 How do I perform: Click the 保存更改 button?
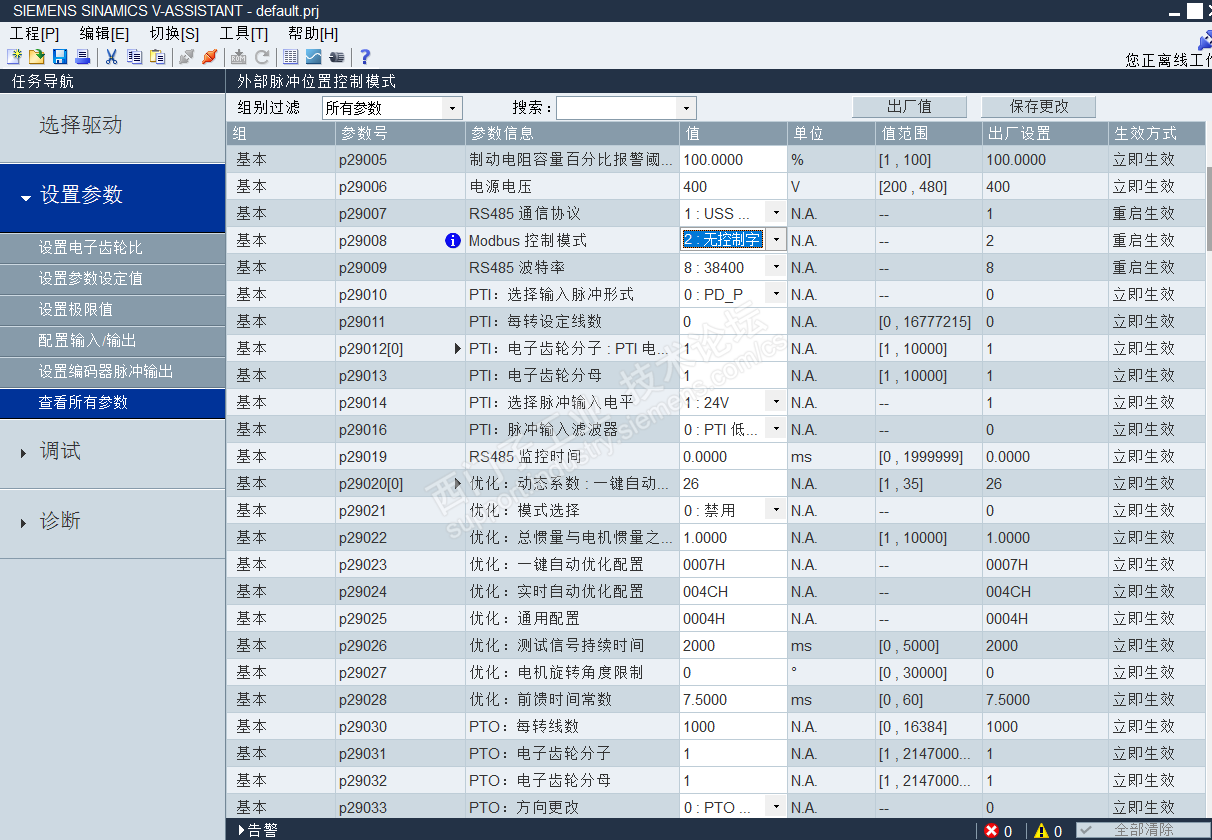tap(1039, 106)
